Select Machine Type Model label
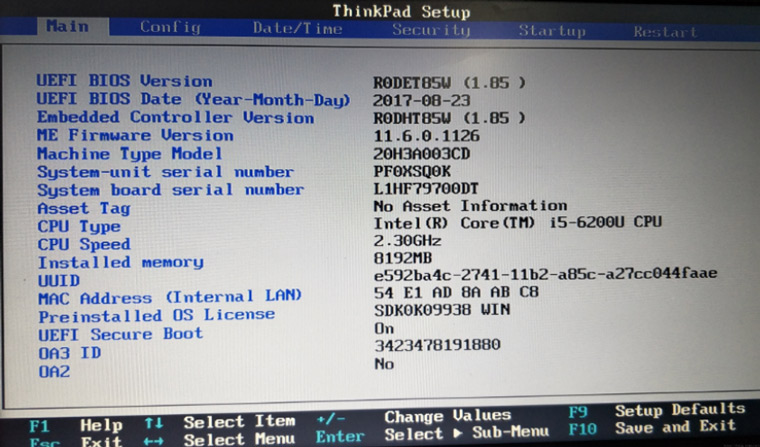Screen dimensions: 760x447 [x=130, y=154]
